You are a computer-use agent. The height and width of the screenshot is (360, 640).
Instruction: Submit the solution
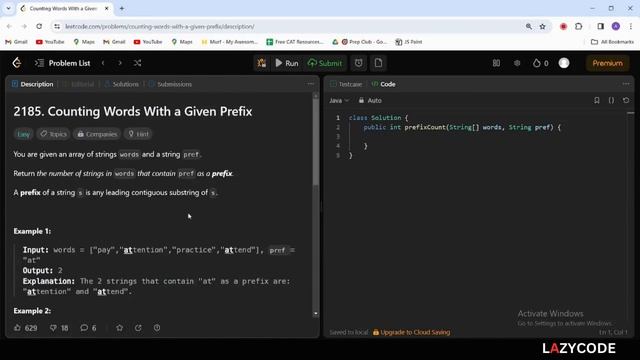325,63
